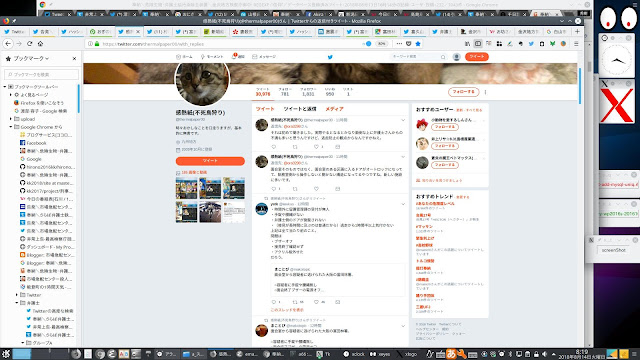
Task: Open Twitter Home navigation item
Action: click(x=184, y=57)
